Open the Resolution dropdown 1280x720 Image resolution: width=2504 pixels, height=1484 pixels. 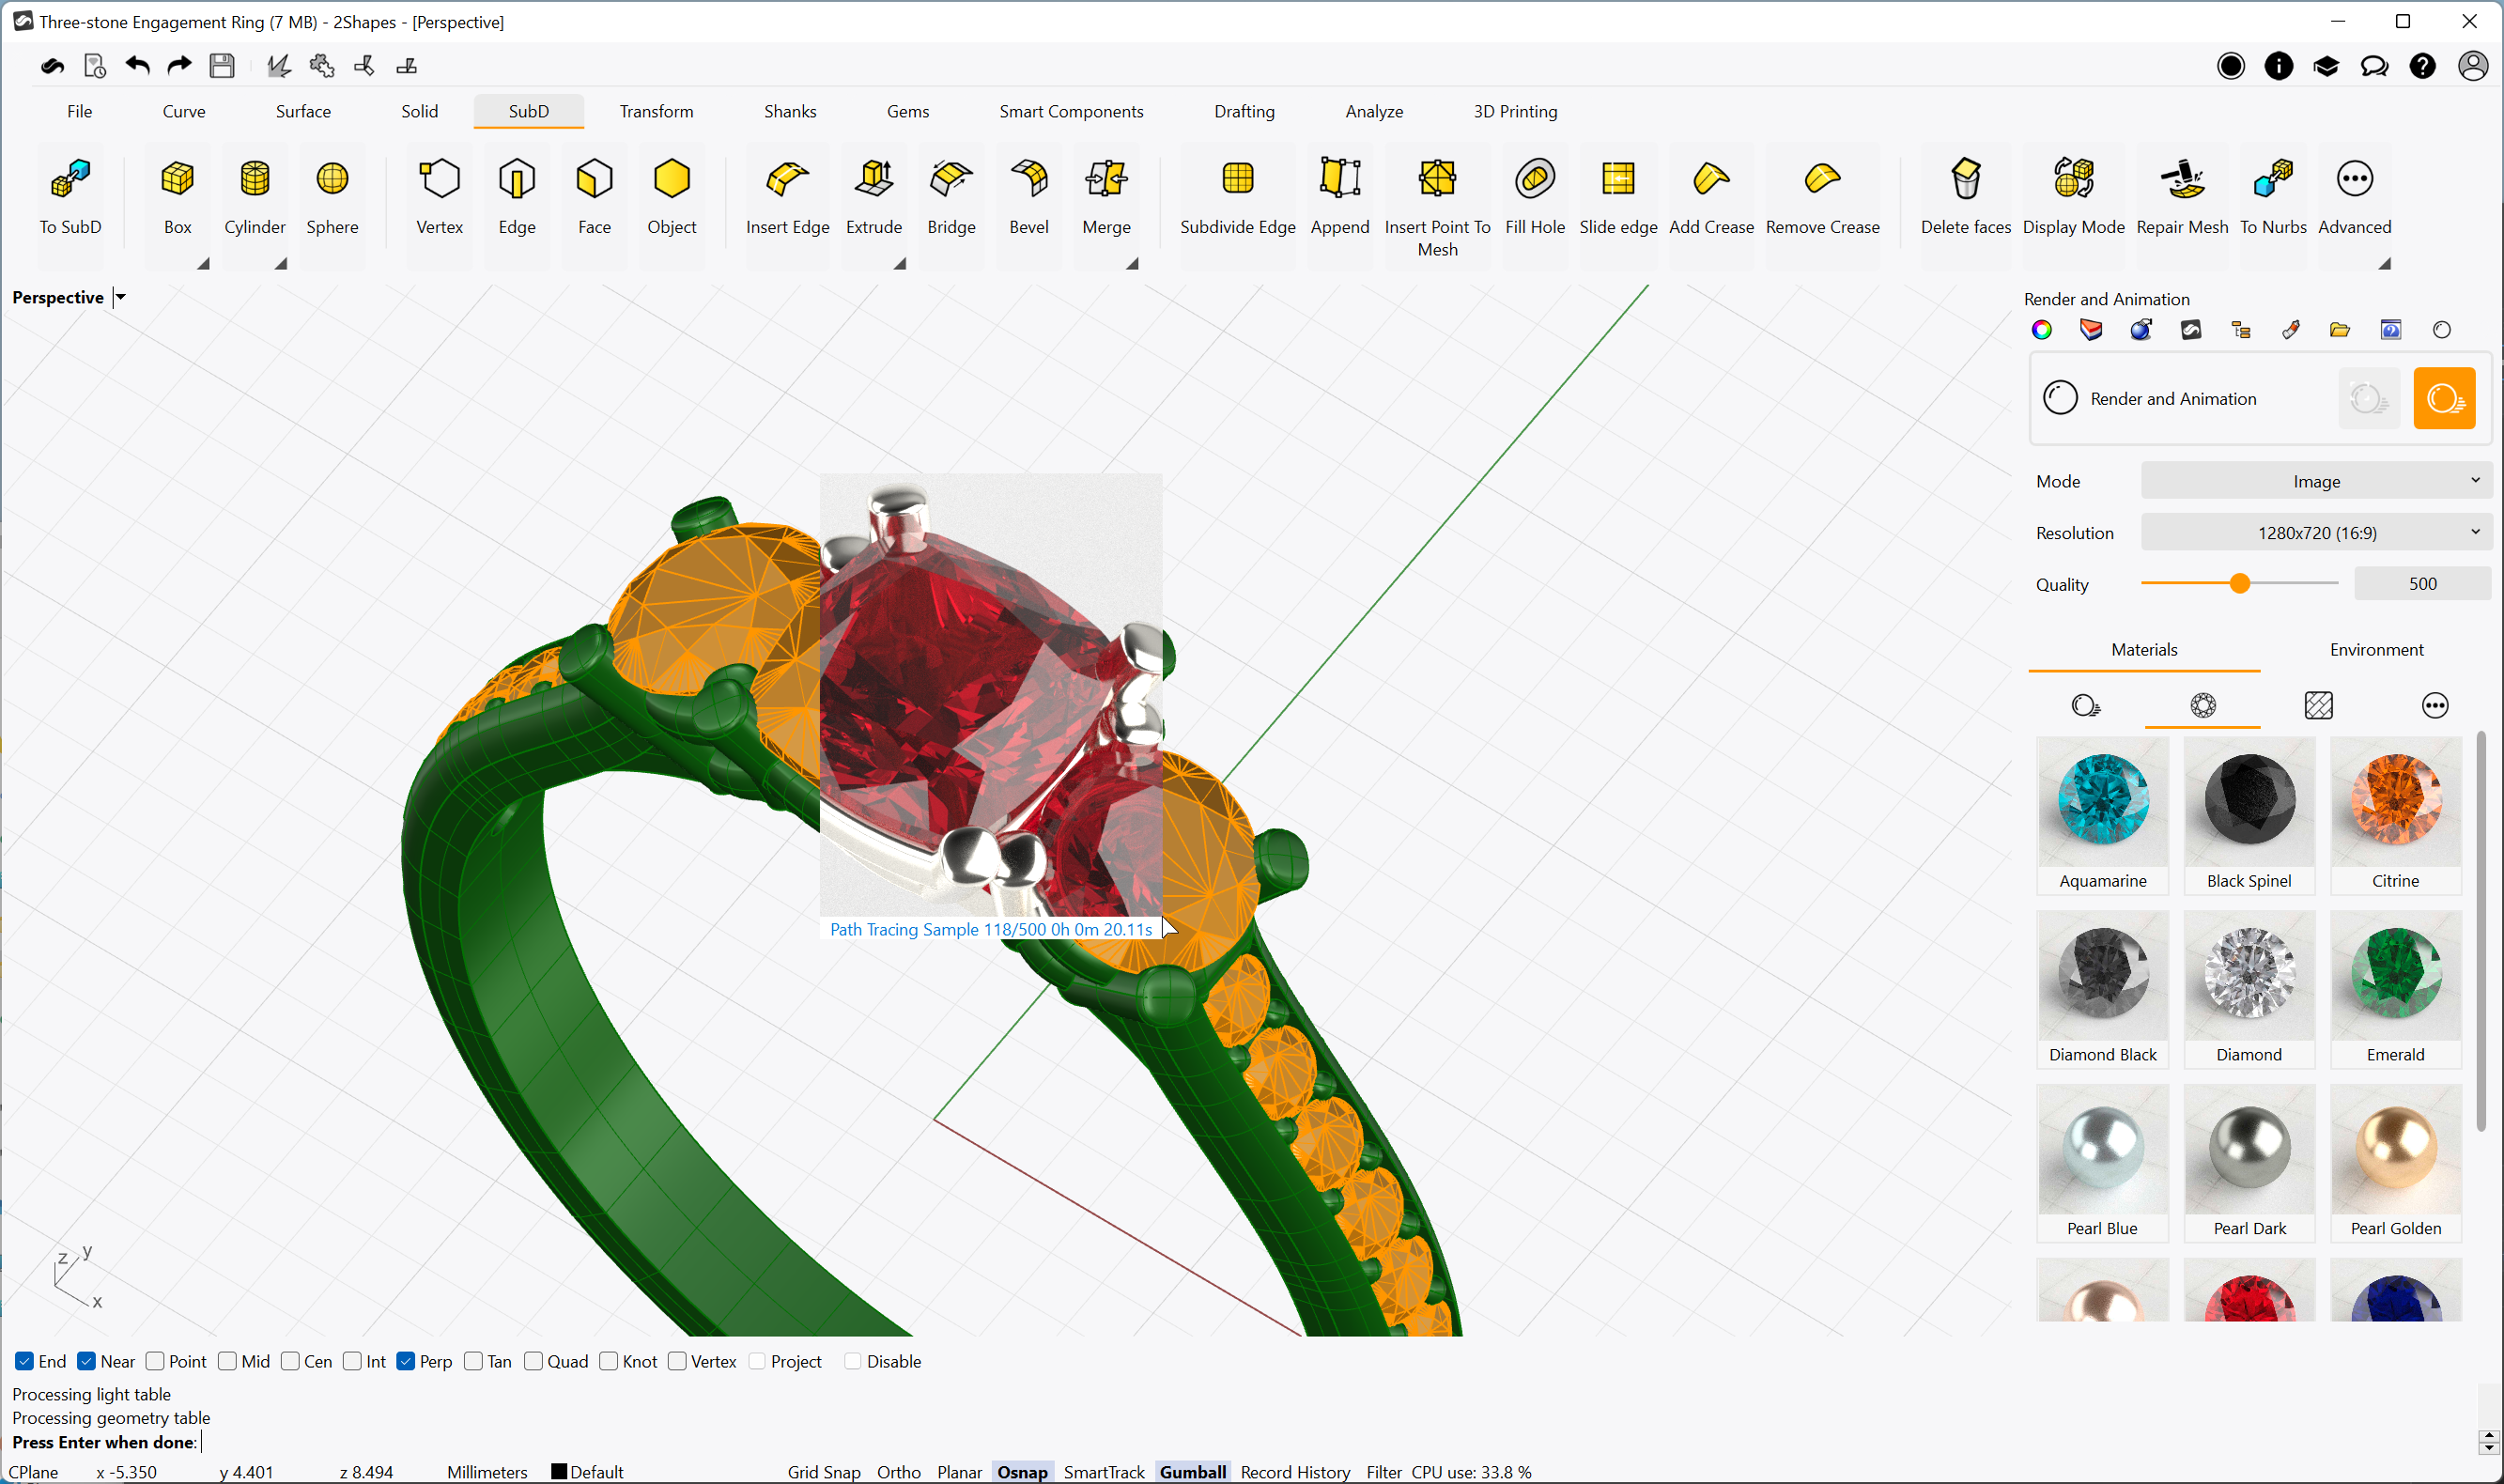pyautogui.click(x=2315, y=533)
